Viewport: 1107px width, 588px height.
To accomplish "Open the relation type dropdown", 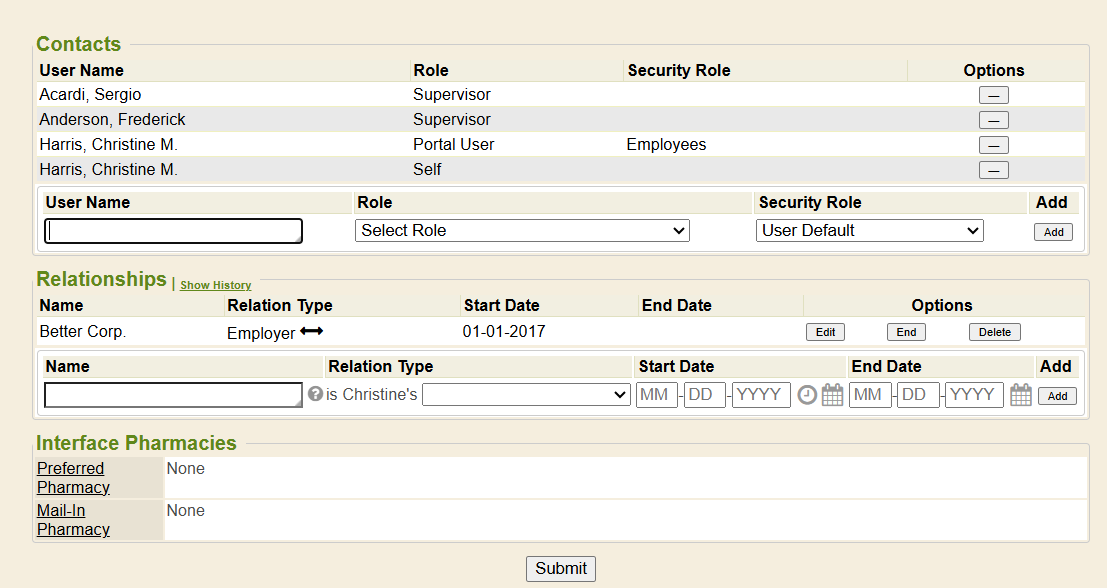I will 526,395.
